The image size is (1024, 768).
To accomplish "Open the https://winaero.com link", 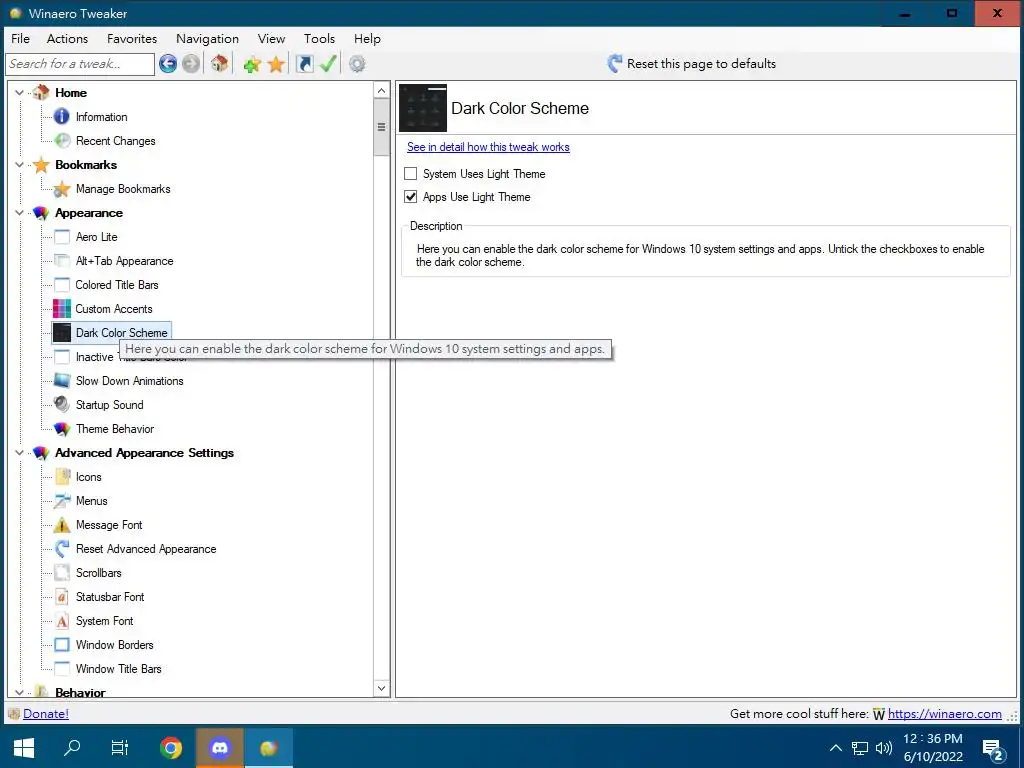I will (944, 714).
